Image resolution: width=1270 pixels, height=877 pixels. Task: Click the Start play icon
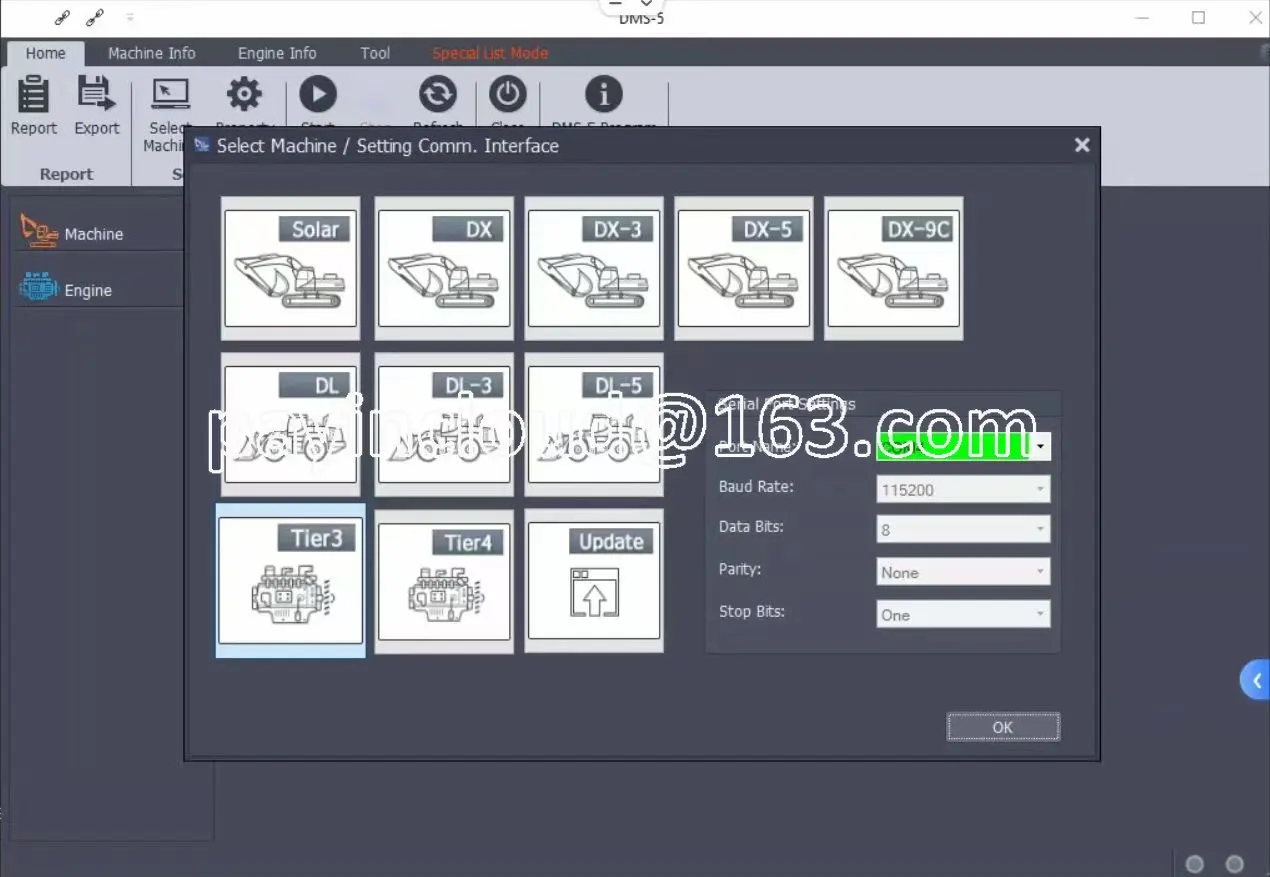click(x=318, y=94)
